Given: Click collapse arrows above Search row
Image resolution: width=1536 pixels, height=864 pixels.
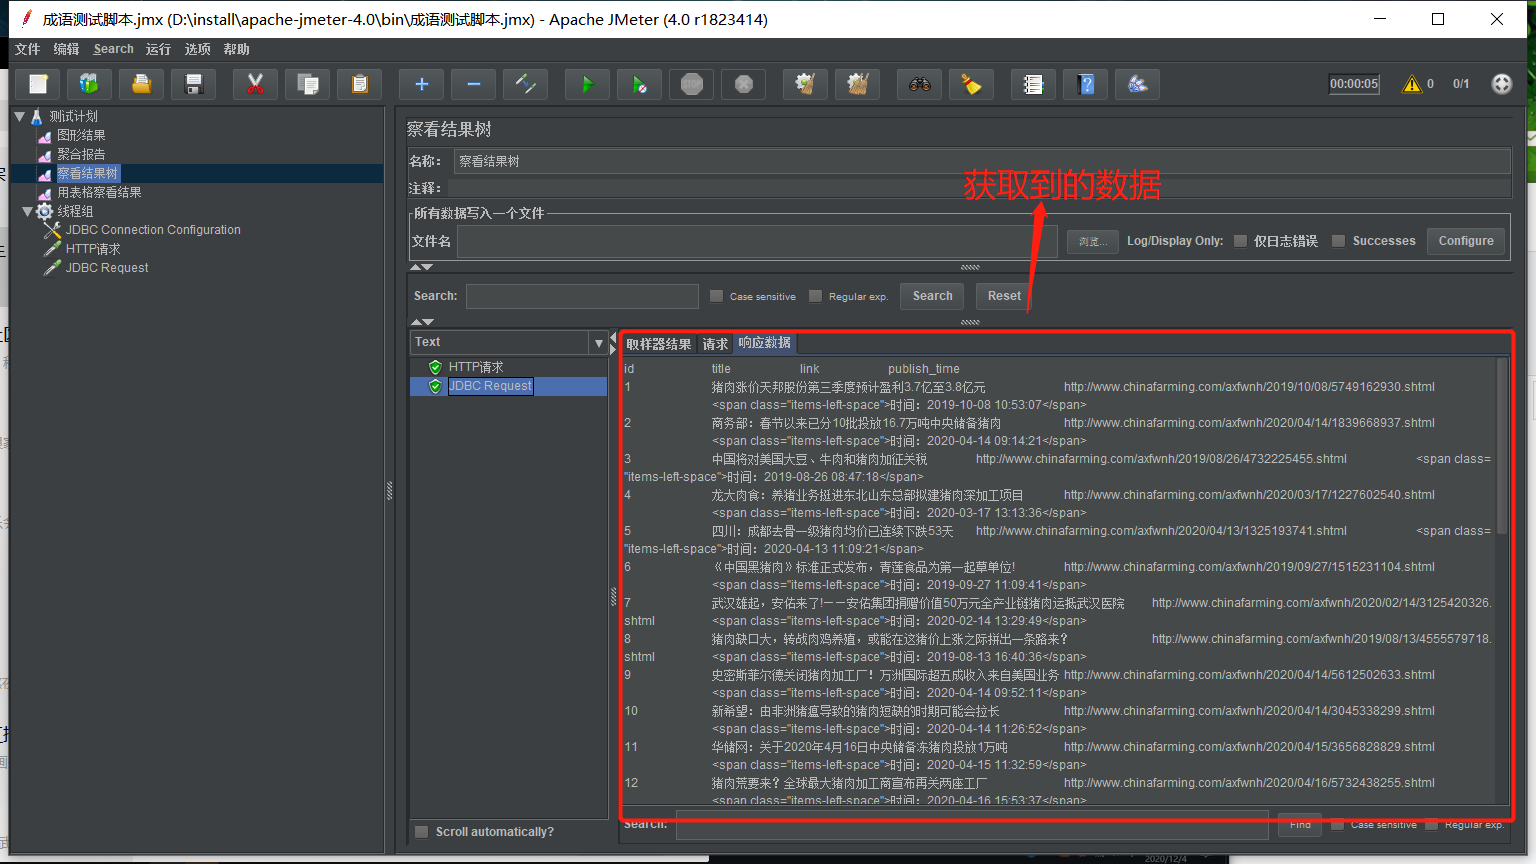Looking at the screenshot, I should pyautogui.click(x=421, y=267).
